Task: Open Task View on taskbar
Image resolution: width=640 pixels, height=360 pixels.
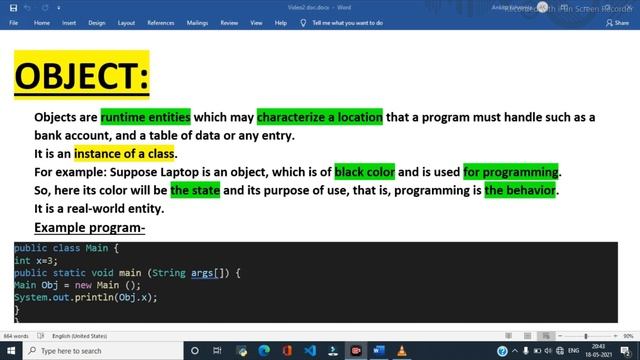Action: 217,351
